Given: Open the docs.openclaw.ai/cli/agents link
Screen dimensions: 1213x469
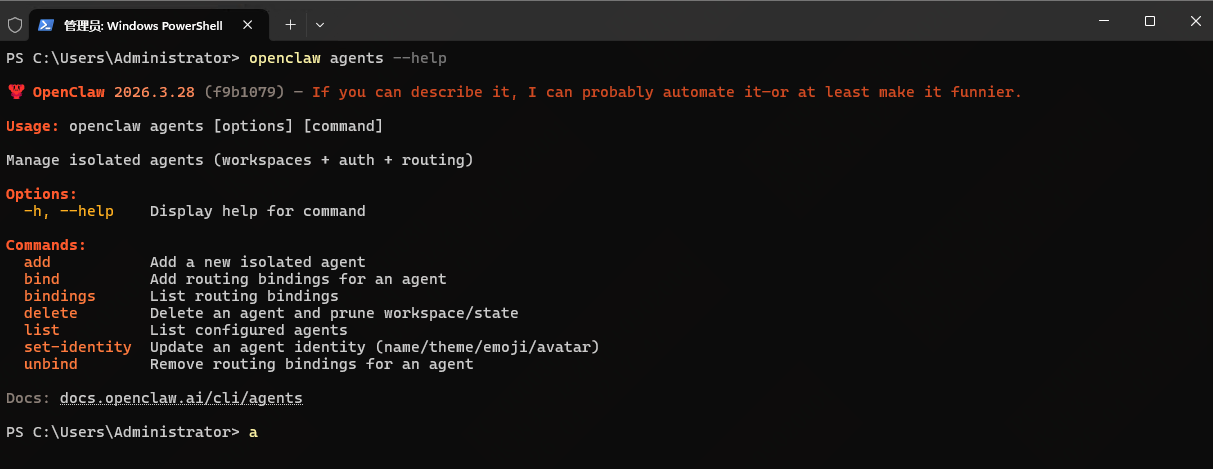Looking at the screenshot, I should pos(181,398).
